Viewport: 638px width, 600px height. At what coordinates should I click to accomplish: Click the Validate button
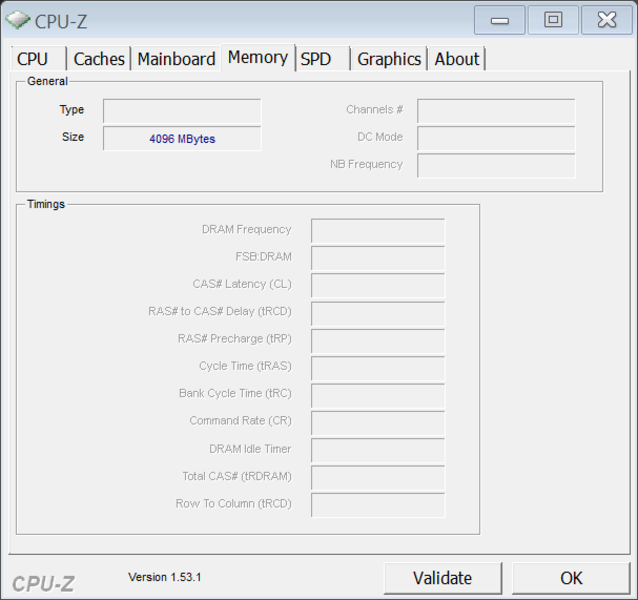(443, 578)
